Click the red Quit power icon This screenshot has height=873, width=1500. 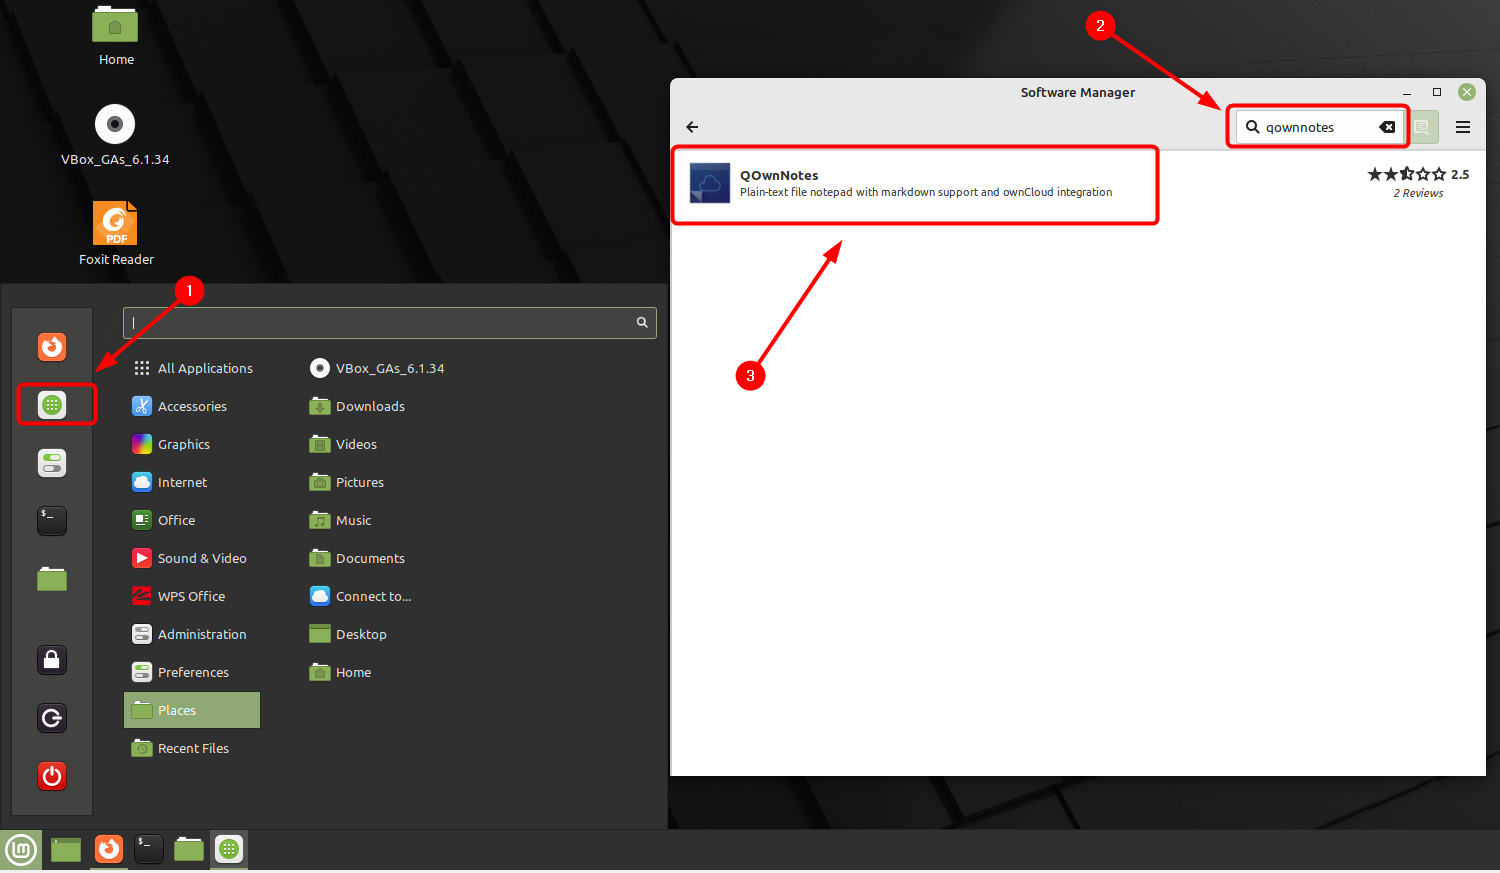click(x=52, y=776)
